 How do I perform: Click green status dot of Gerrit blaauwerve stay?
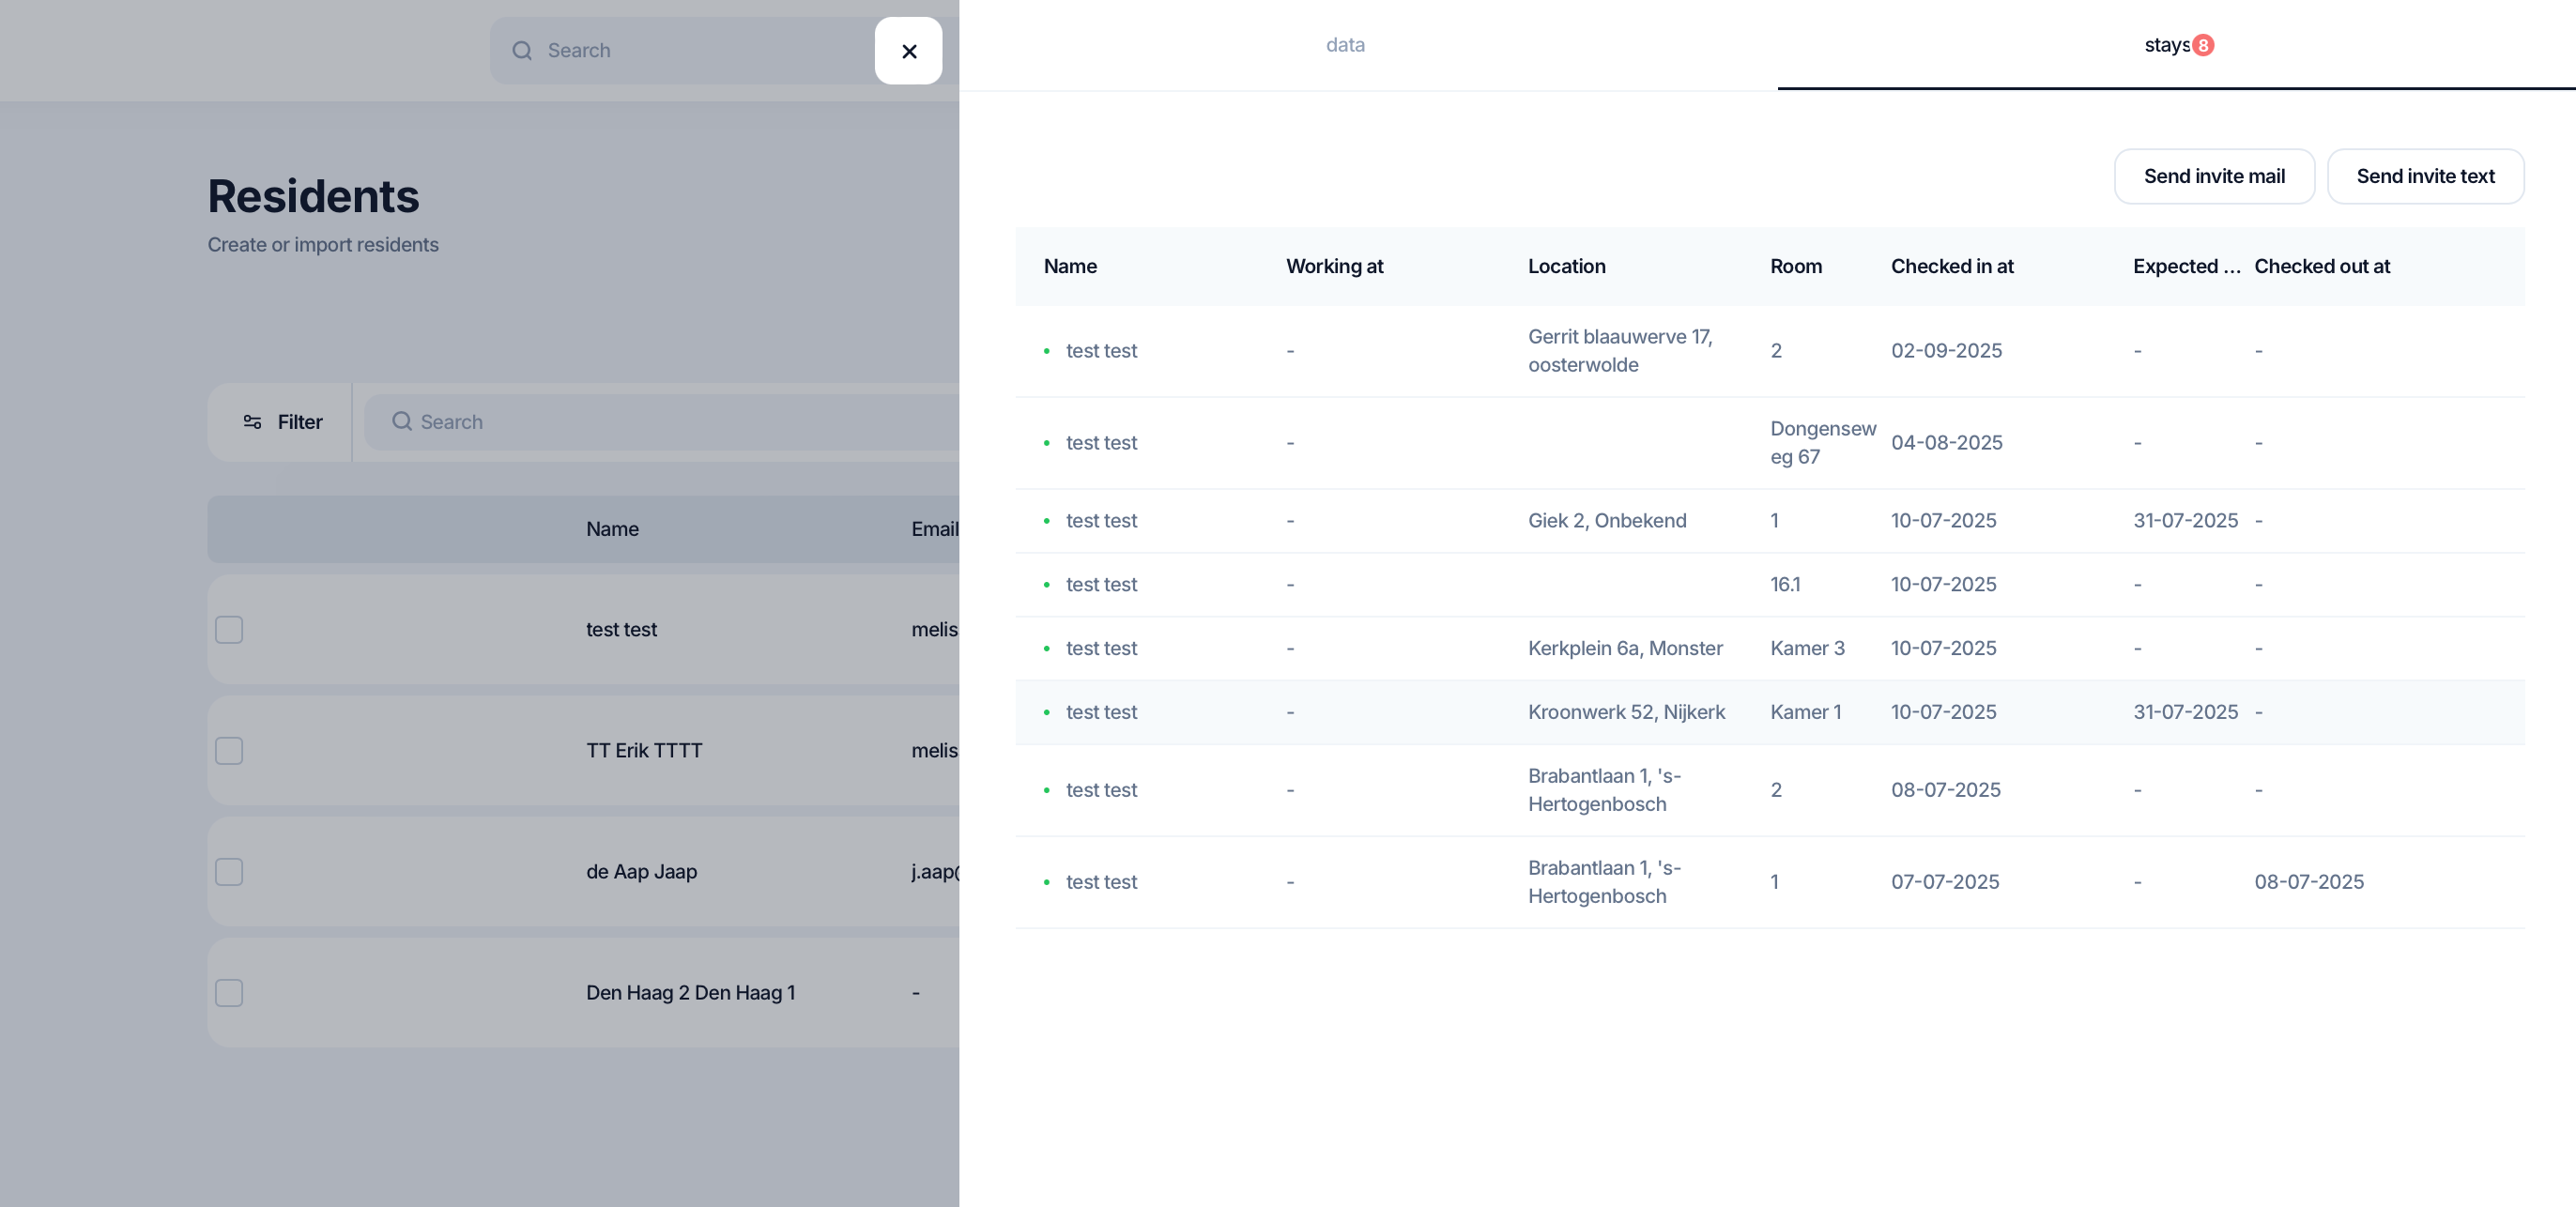[1047, 351]
